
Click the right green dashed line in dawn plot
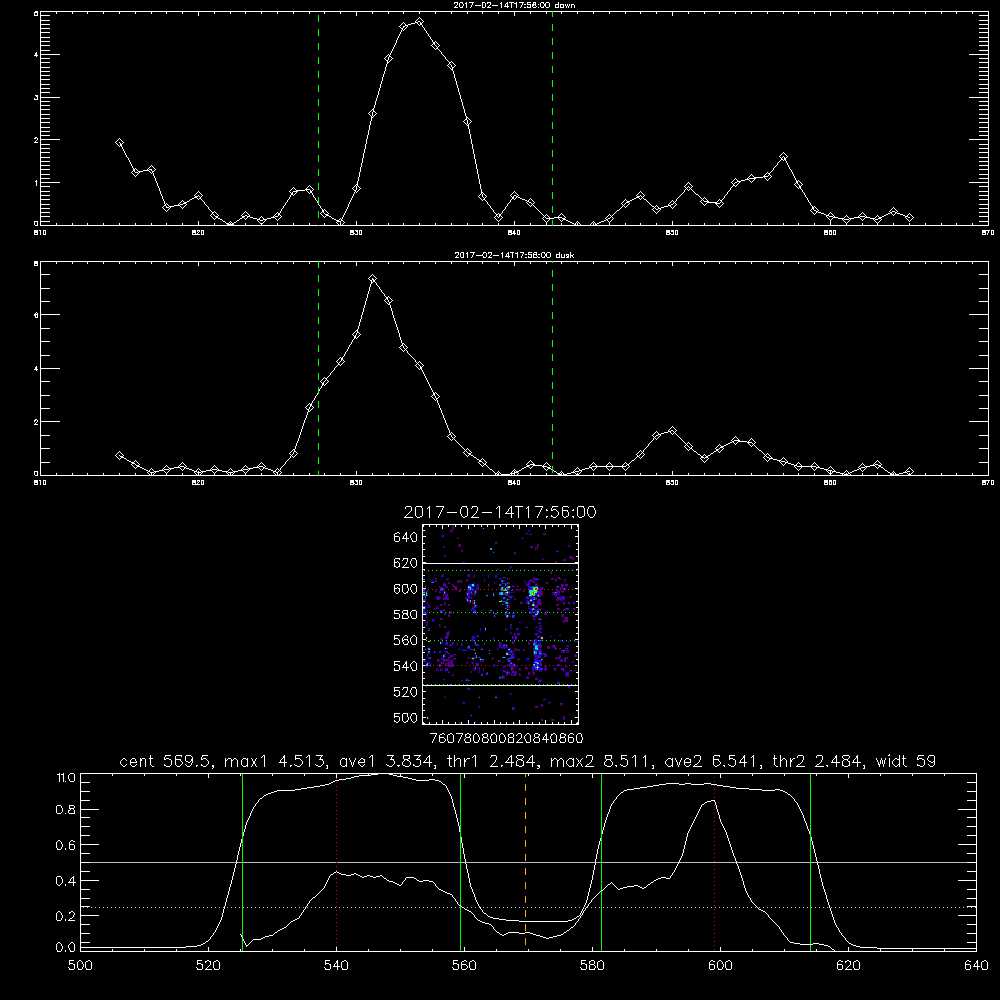click(552, 118)
